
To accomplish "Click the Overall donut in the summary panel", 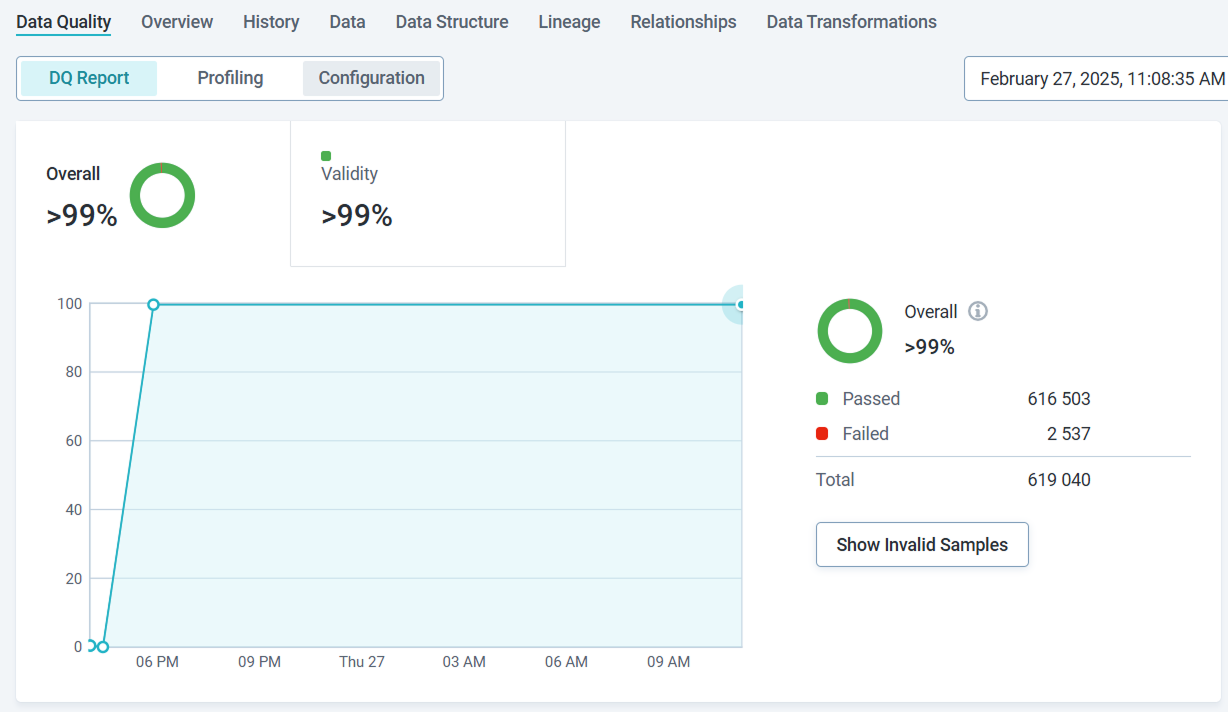I will [849, 330].
